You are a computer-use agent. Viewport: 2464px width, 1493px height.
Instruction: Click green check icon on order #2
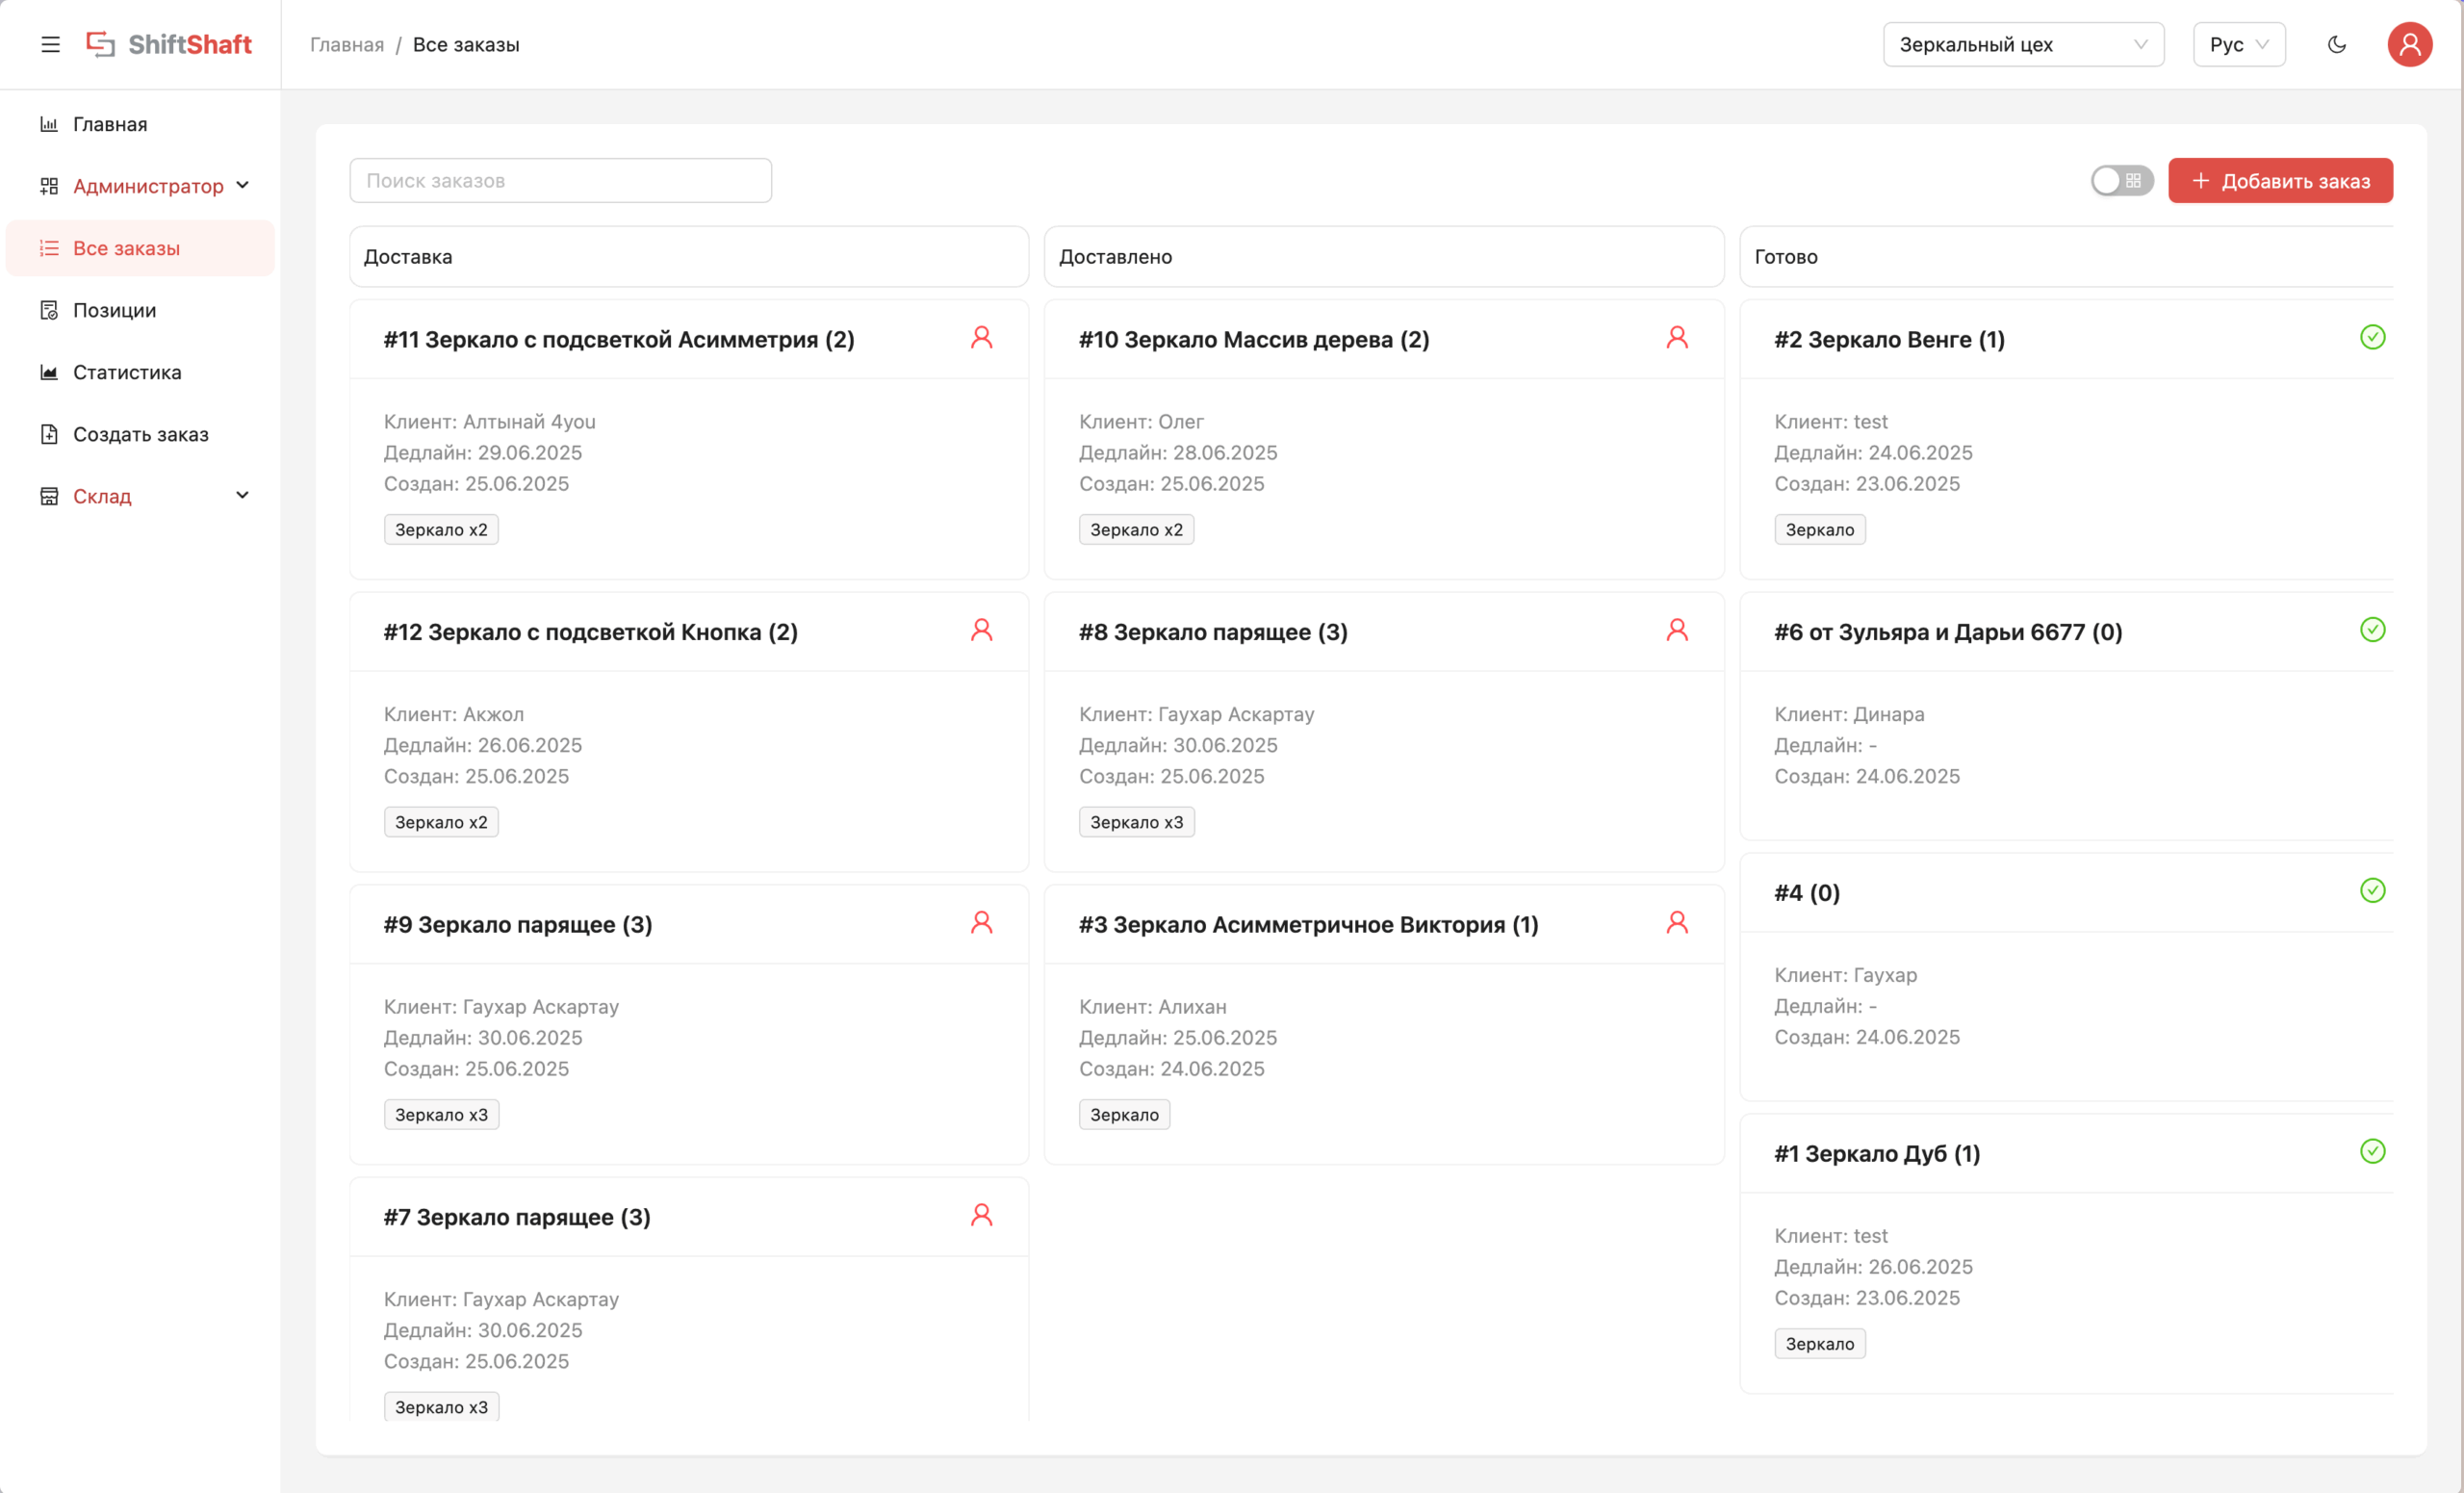click(x=2372, y=338)
